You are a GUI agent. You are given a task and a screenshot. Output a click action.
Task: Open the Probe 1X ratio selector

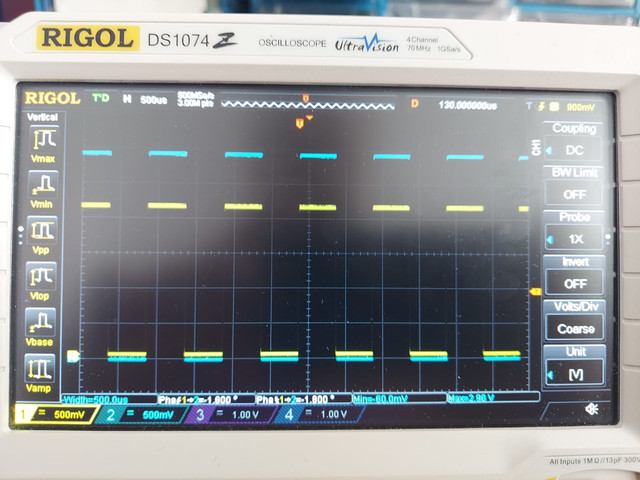575,231
